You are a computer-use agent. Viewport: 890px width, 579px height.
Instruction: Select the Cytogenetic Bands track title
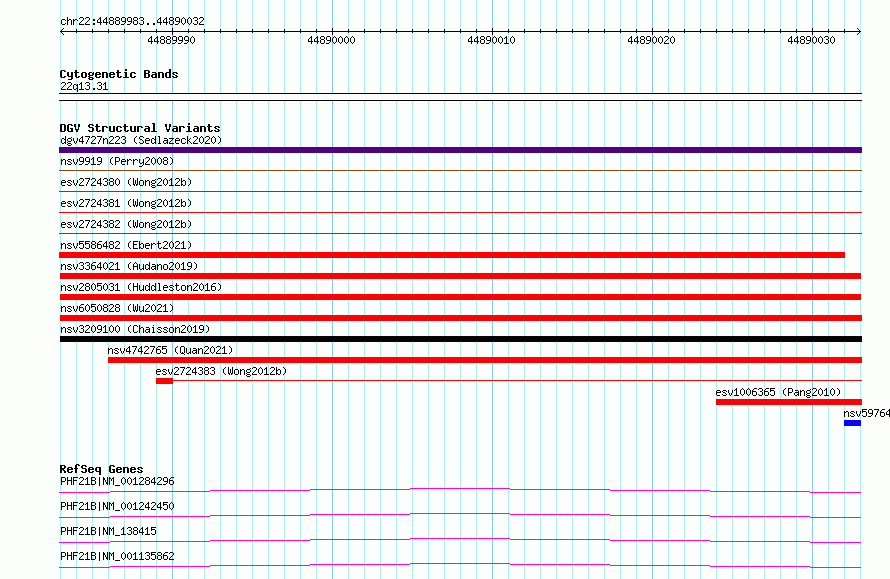(x=119, y=74)
